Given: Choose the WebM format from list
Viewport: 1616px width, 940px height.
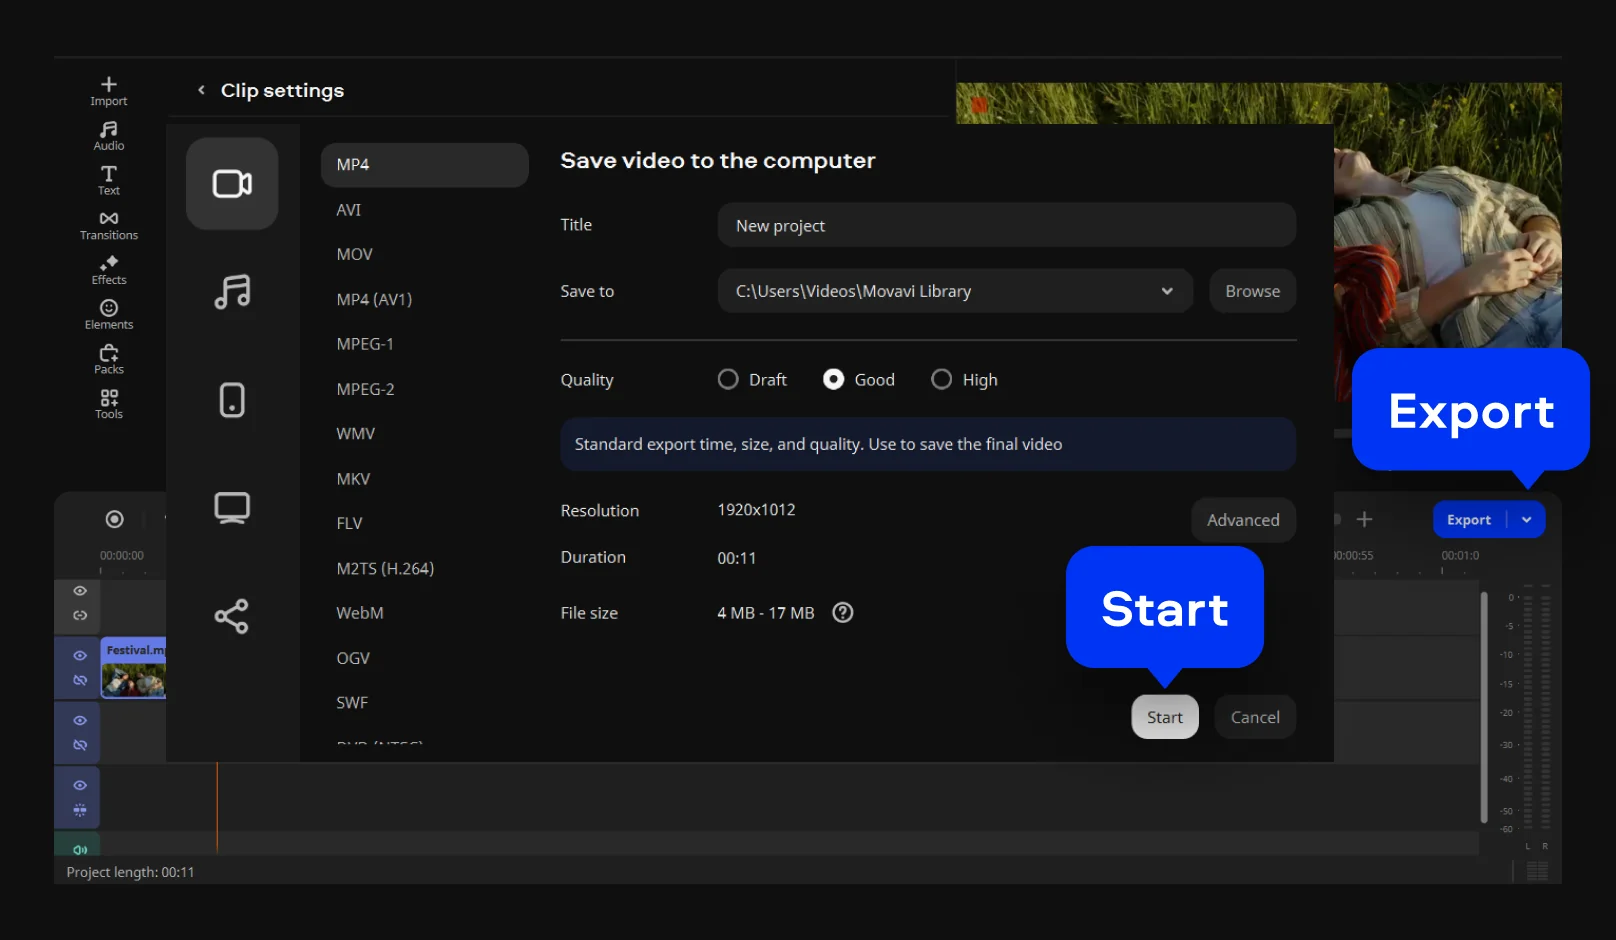Looking at the screenshot, I should [x=359, y=613].
